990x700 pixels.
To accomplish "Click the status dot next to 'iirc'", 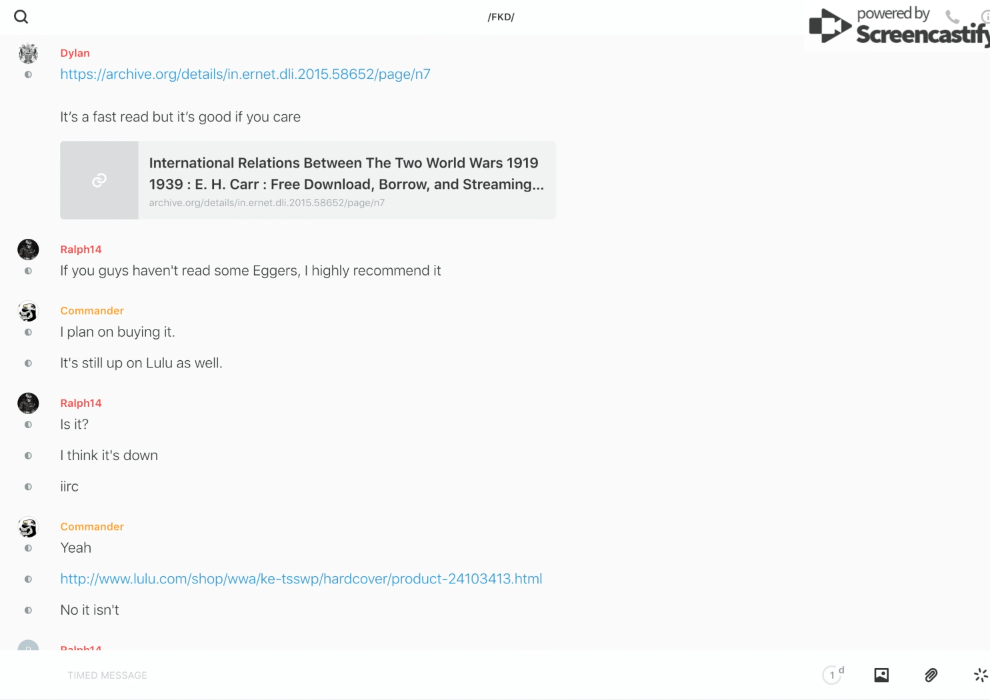I will tap(28, 487).
